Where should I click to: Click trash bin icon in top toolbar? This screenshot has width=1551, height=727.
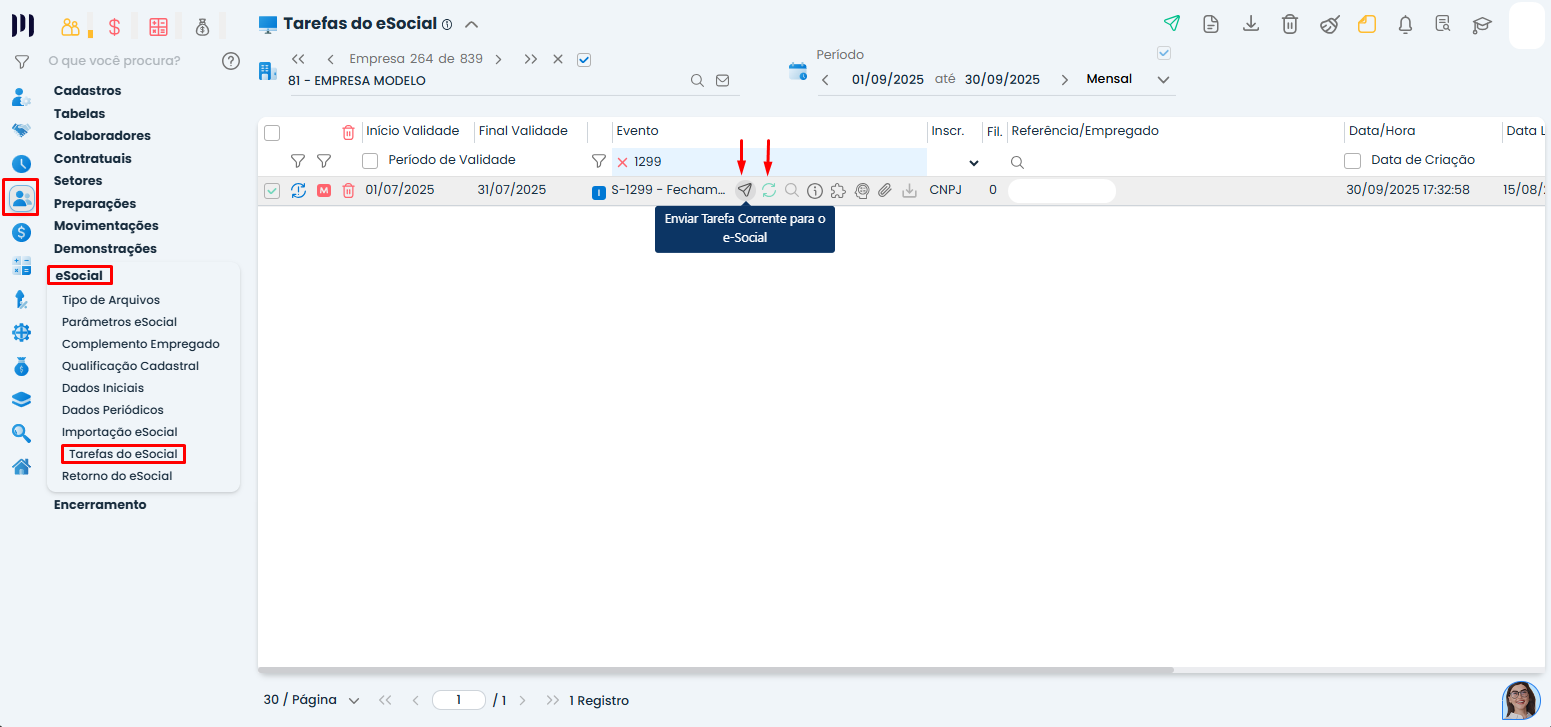coord(1290,24)
